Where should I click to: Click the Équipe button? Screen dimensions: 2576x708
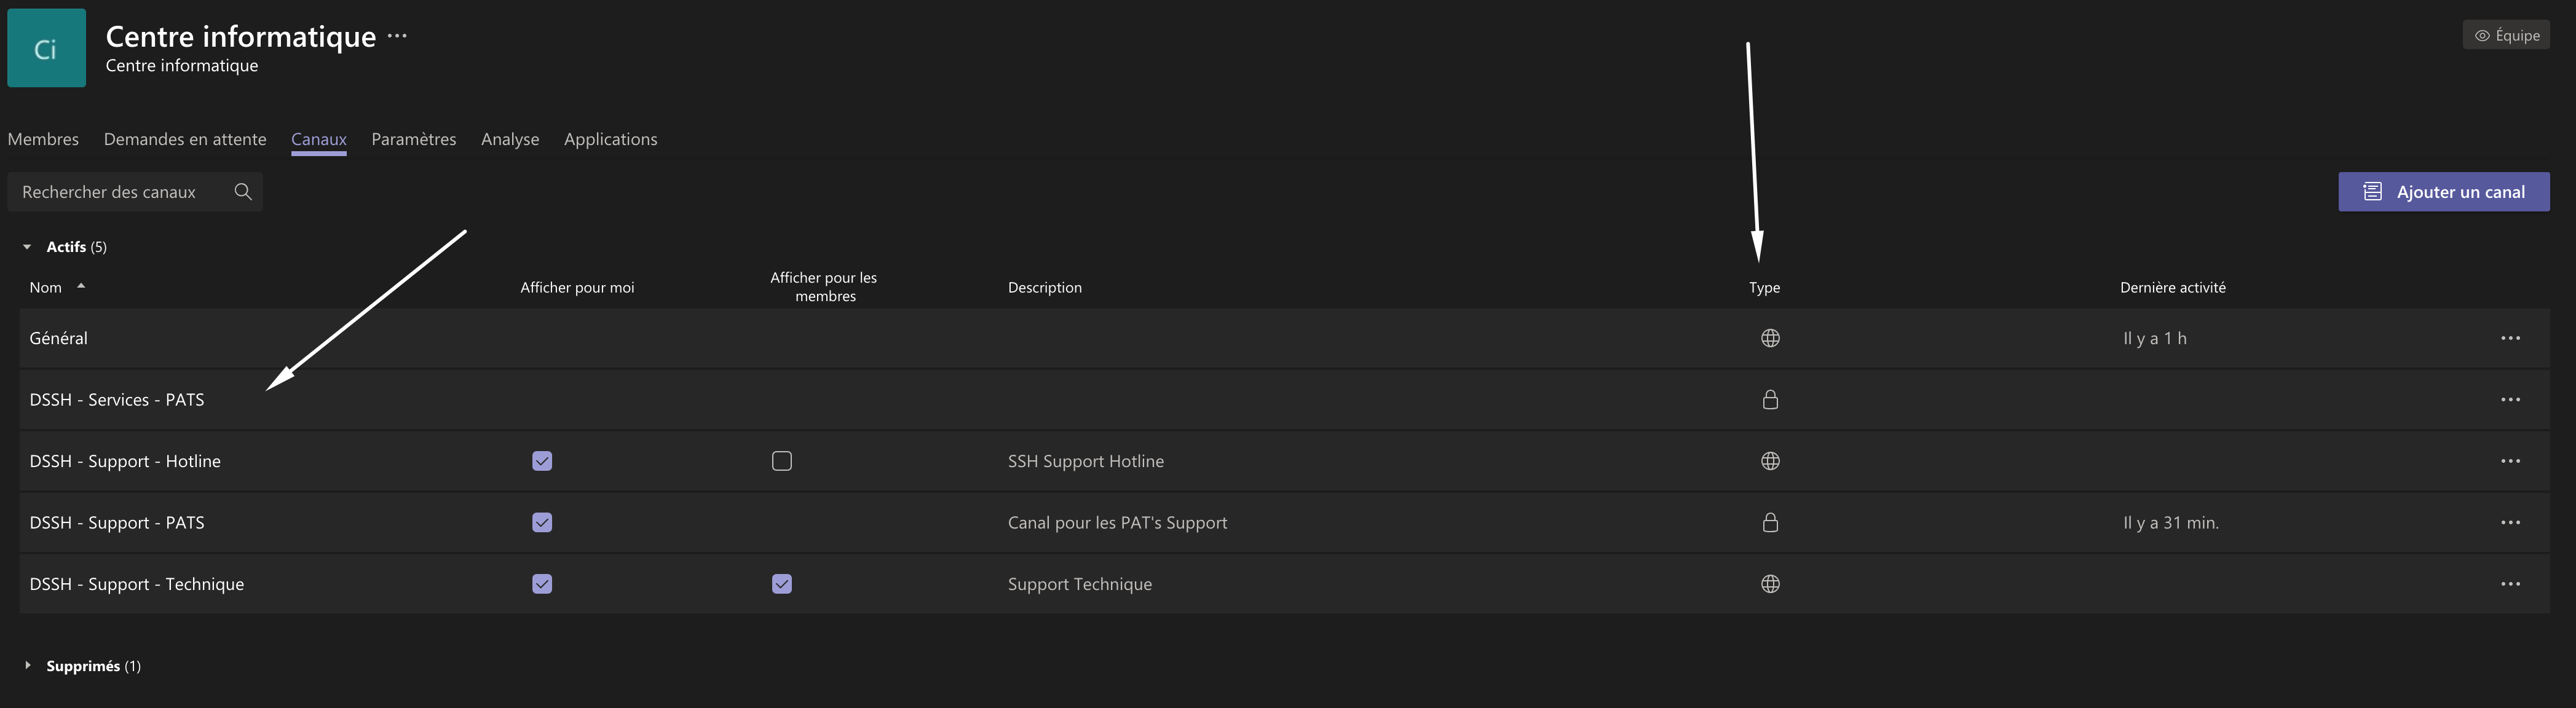pos(2505,35)
